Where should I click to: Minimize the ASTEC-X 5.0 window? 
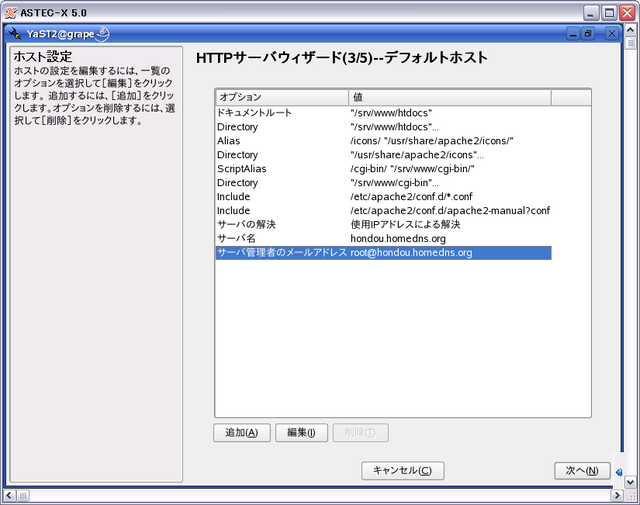pyautogui.click(x=591, y=13)
